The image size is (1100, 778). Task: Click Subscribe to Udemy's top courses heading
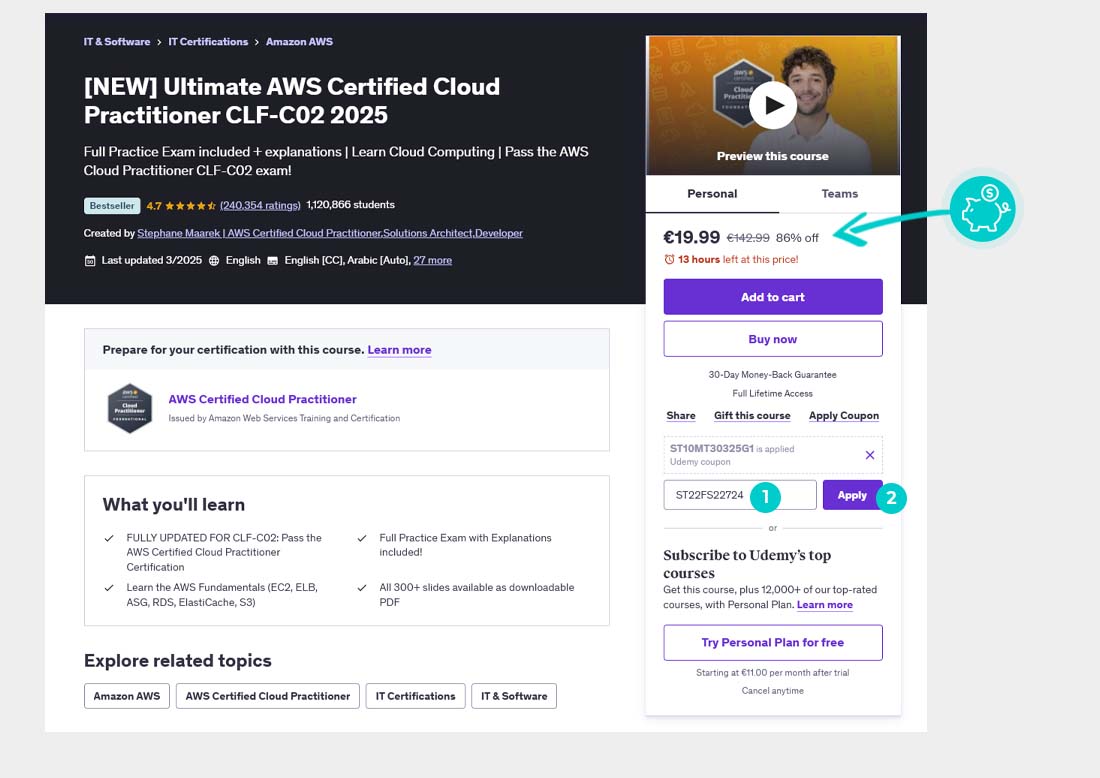pyautogui.click(x=747, y=564)
